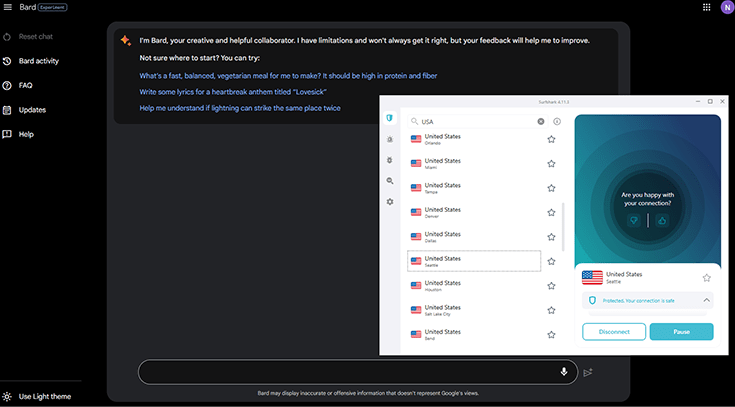Favorite the Seattle list row star
The height and width of the screenshot is (407, 735).
click(x=551, y=261)
